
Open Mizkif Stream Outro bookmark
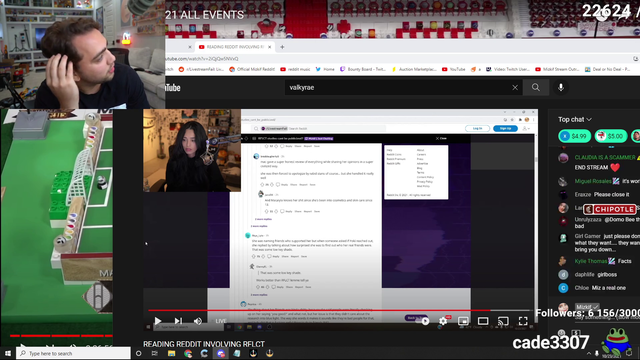coord(557,69)
